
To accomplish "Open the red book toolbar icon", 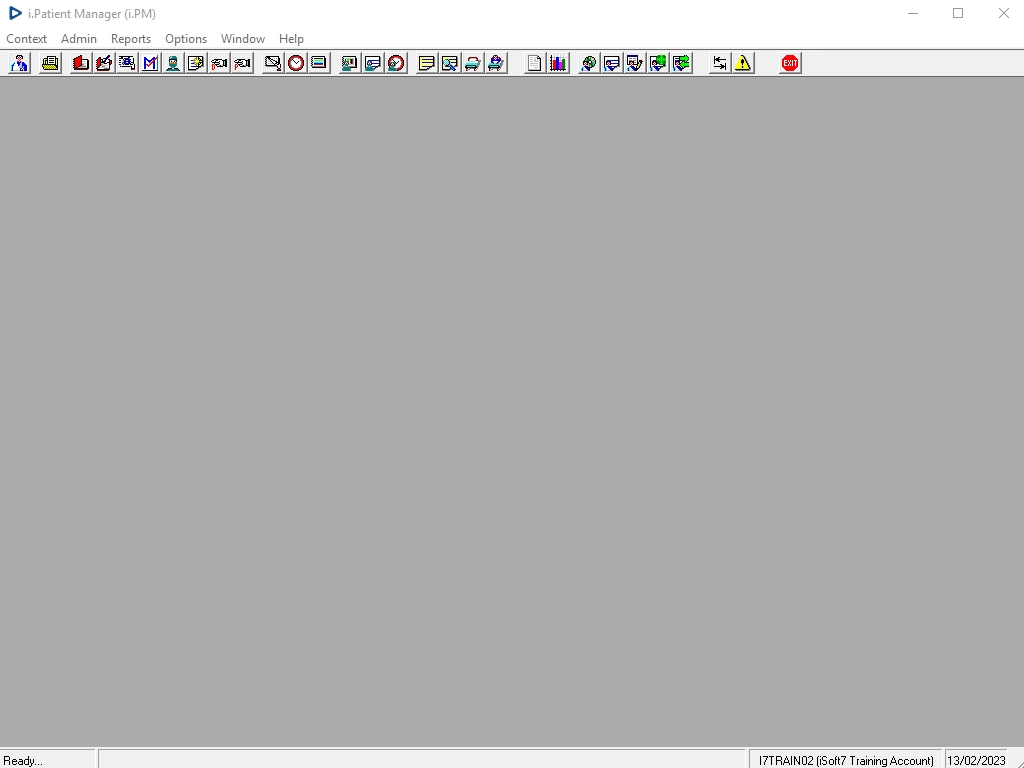I will [81, 63].
